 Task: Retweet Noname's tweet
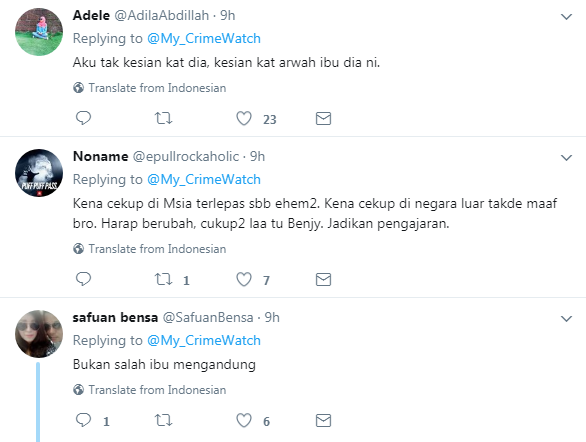163,279
